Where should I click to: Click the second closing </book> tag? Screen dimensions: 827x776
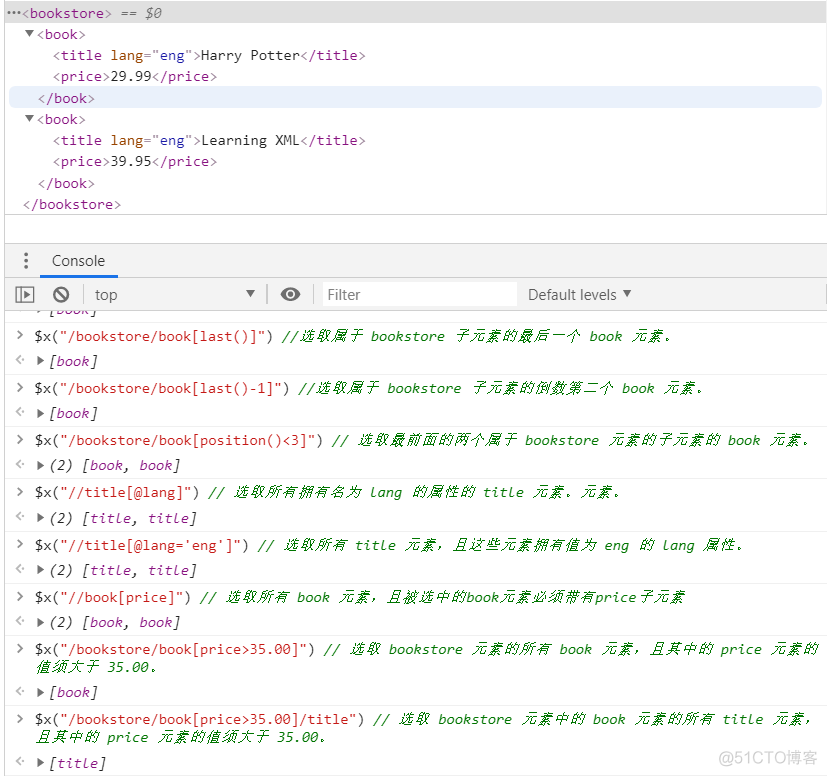66,183
